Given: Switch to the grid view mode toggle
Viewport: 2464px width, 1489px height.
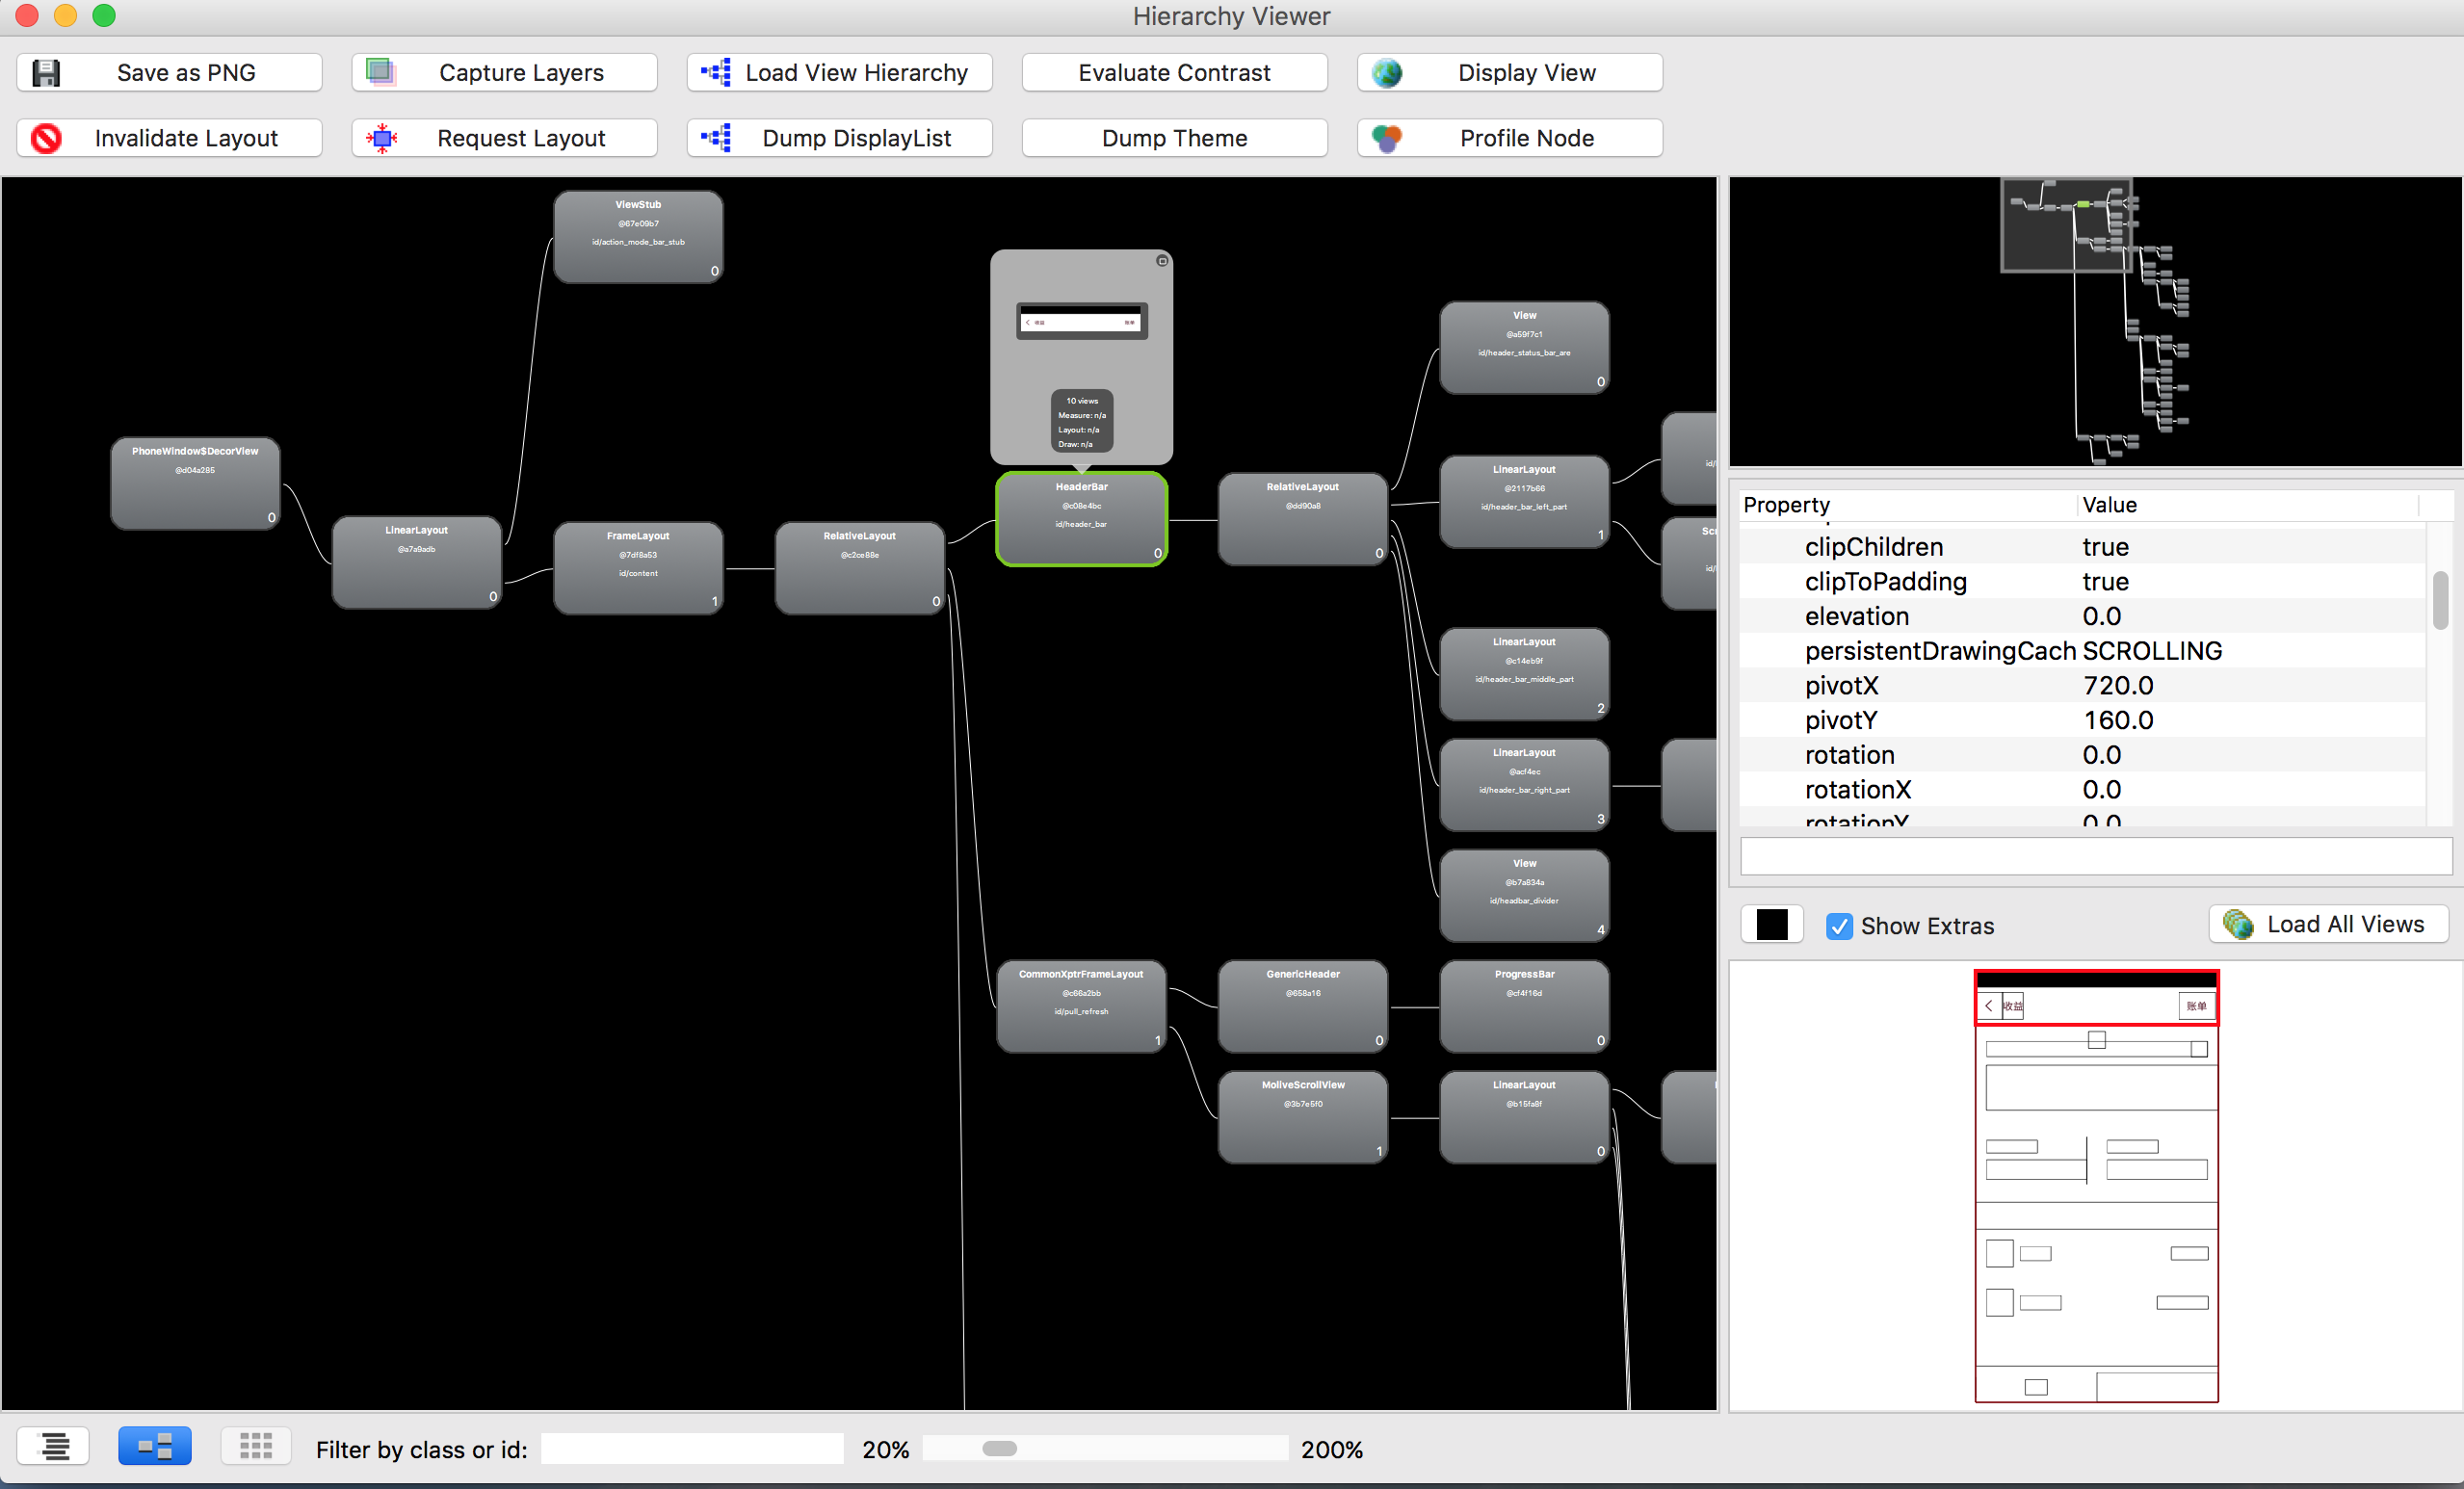Looking at the screenshot, I should pos(256,1446).
